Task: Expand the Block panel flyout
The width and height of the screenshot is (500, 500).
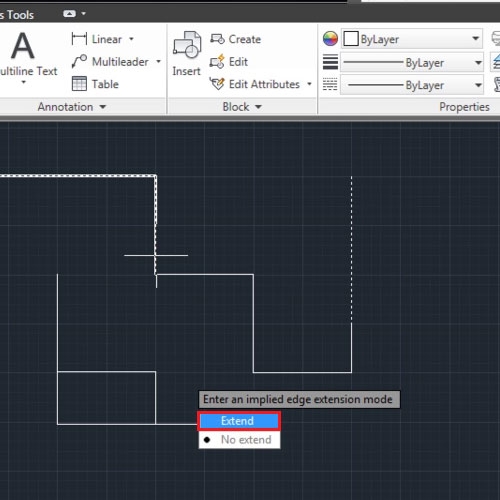Action: pyautogui.click(x=258, y=107)
